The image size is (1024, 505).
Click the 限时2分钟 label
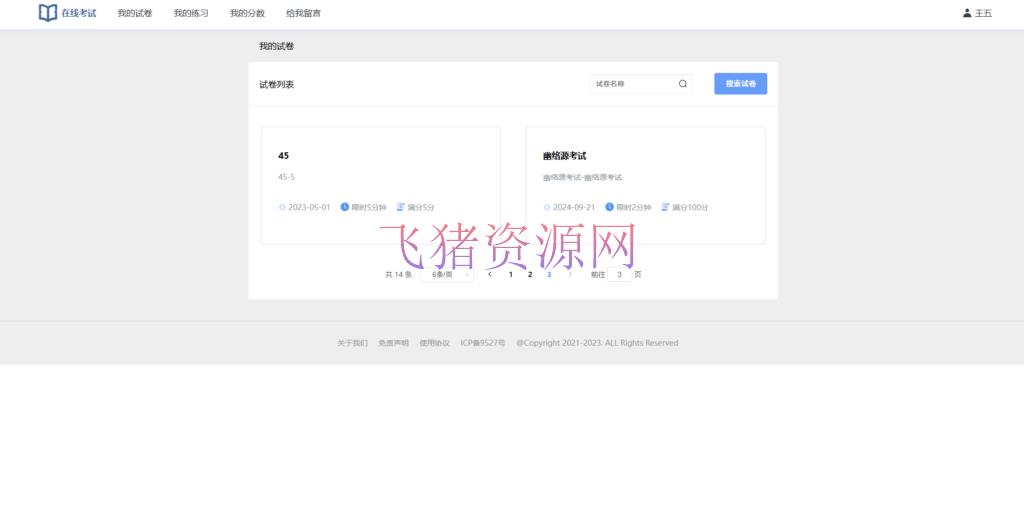[x=633, y=208]
